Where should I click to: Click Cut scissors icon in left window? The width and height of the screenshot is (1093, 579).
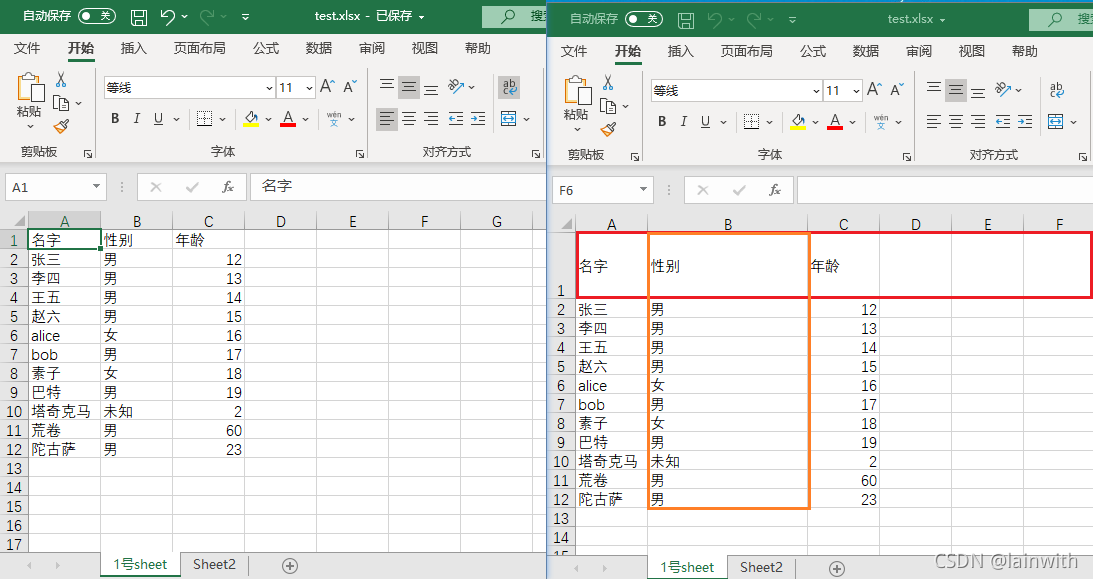pyautogui.click(x=61, y=80)
